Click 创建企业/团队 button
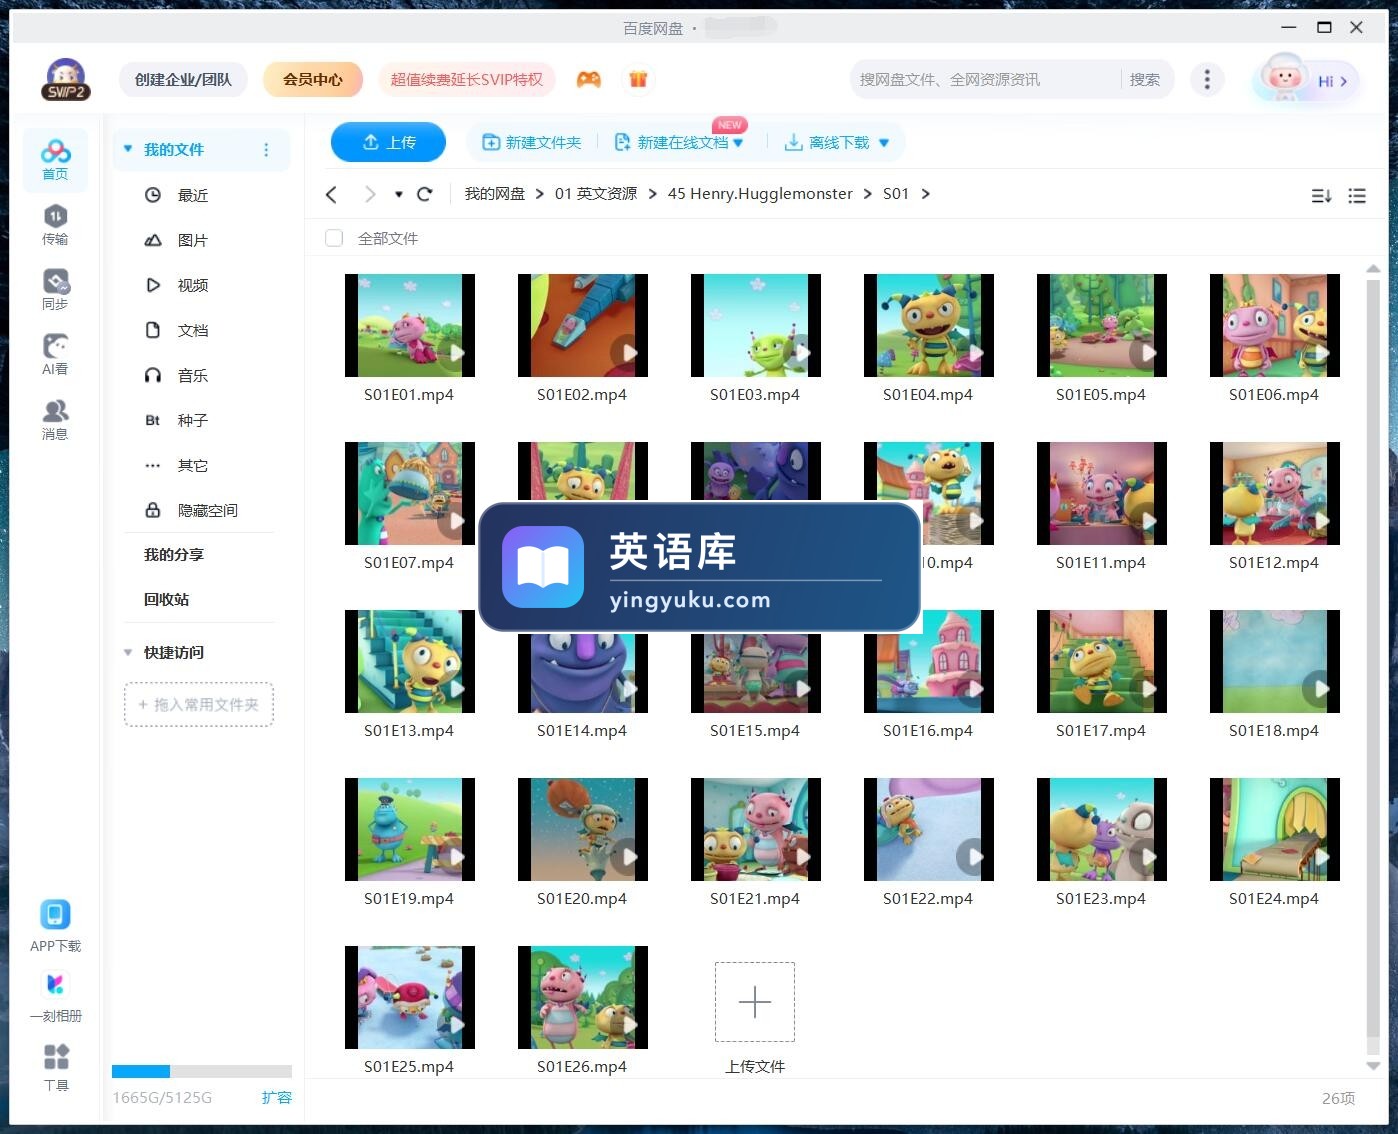This screenshot has height=1134, width=1398. (183, 79)
